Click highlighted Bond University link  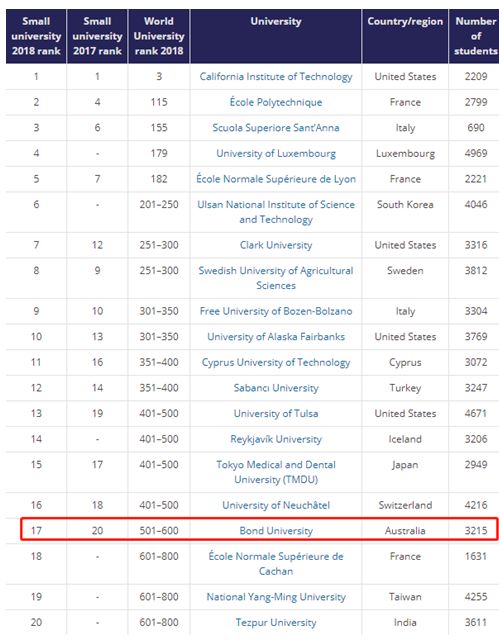(x=276, y=531)
